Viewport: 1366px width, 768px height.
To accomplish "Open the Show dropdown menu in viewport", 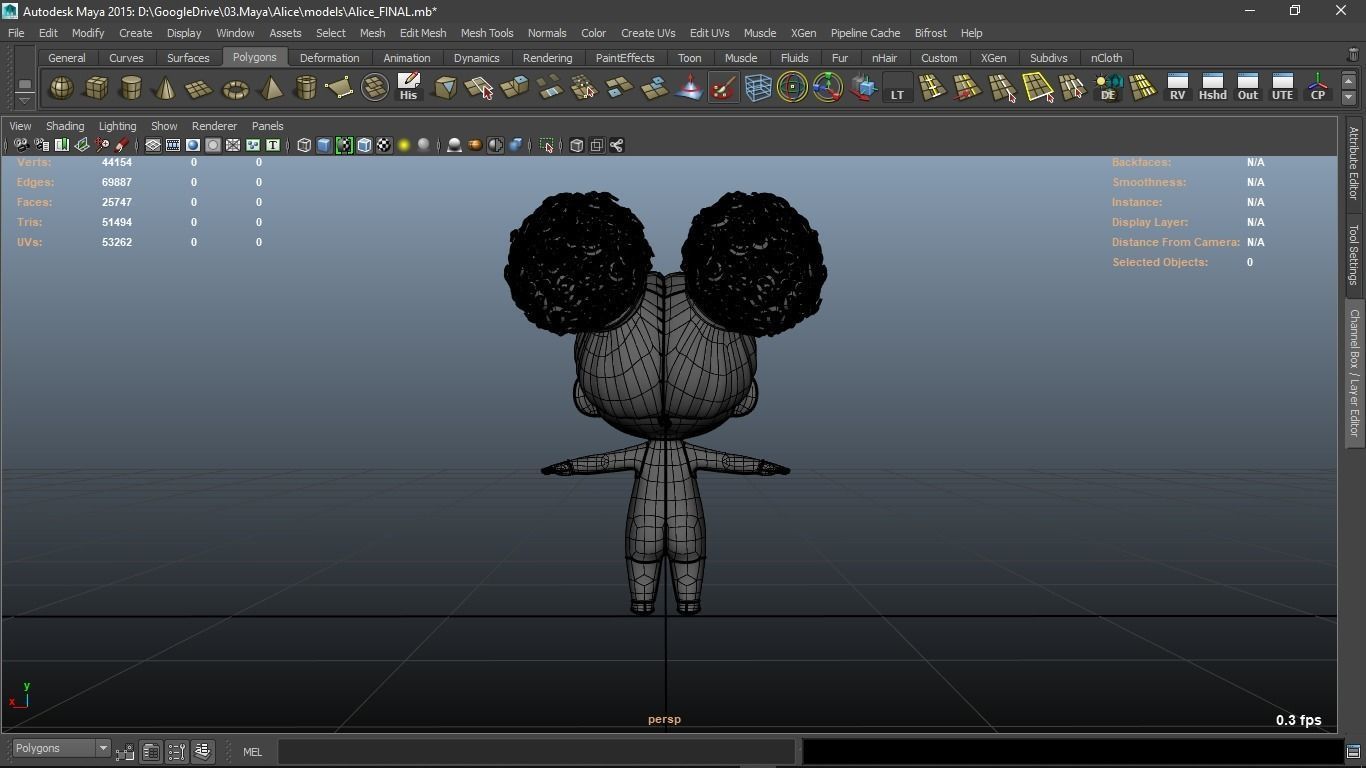I will (164, 126).
